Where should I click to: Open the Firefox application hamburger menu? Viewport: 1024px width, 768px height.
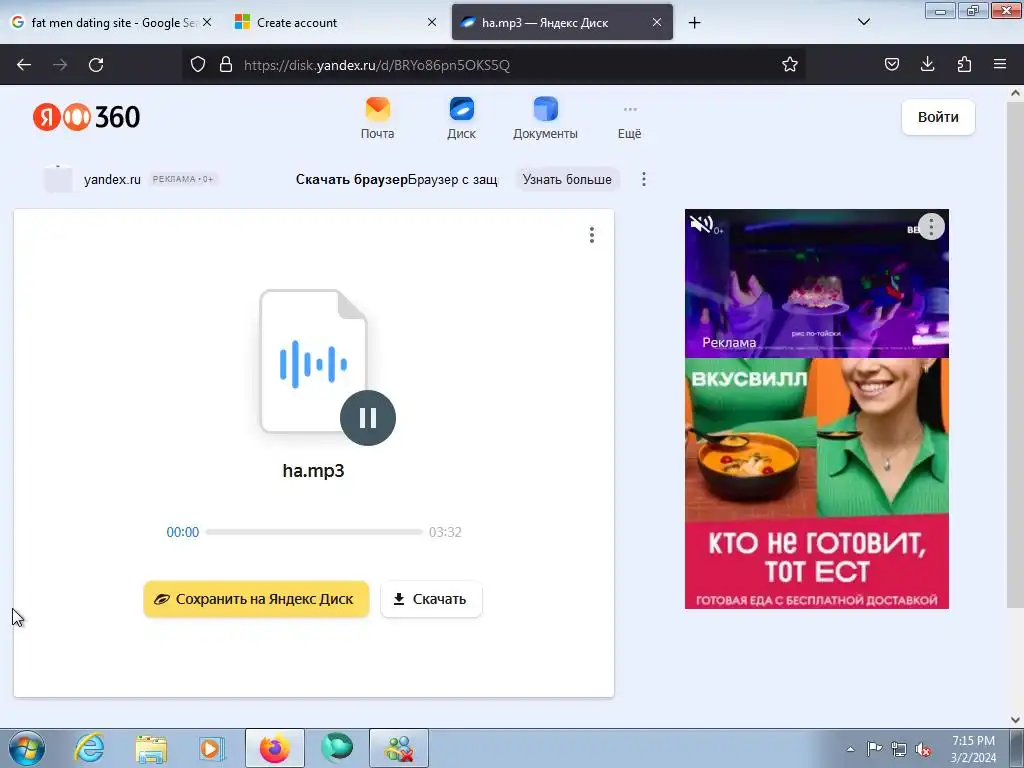click(1000, 64)
